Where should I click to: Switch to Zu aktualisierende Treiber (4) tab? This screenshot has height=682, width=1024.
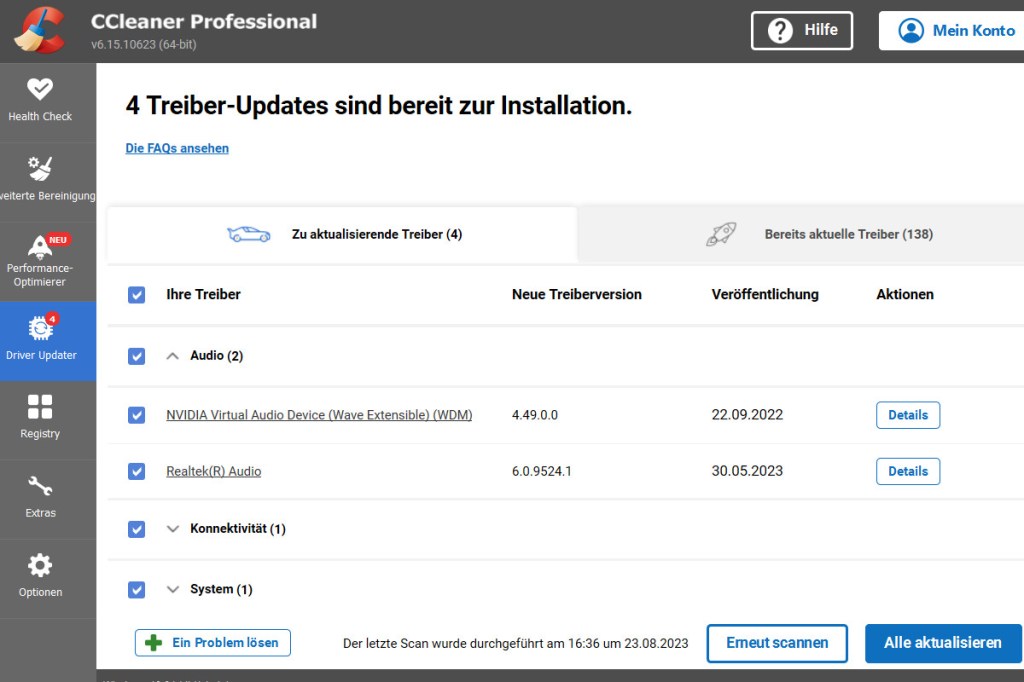342,235
